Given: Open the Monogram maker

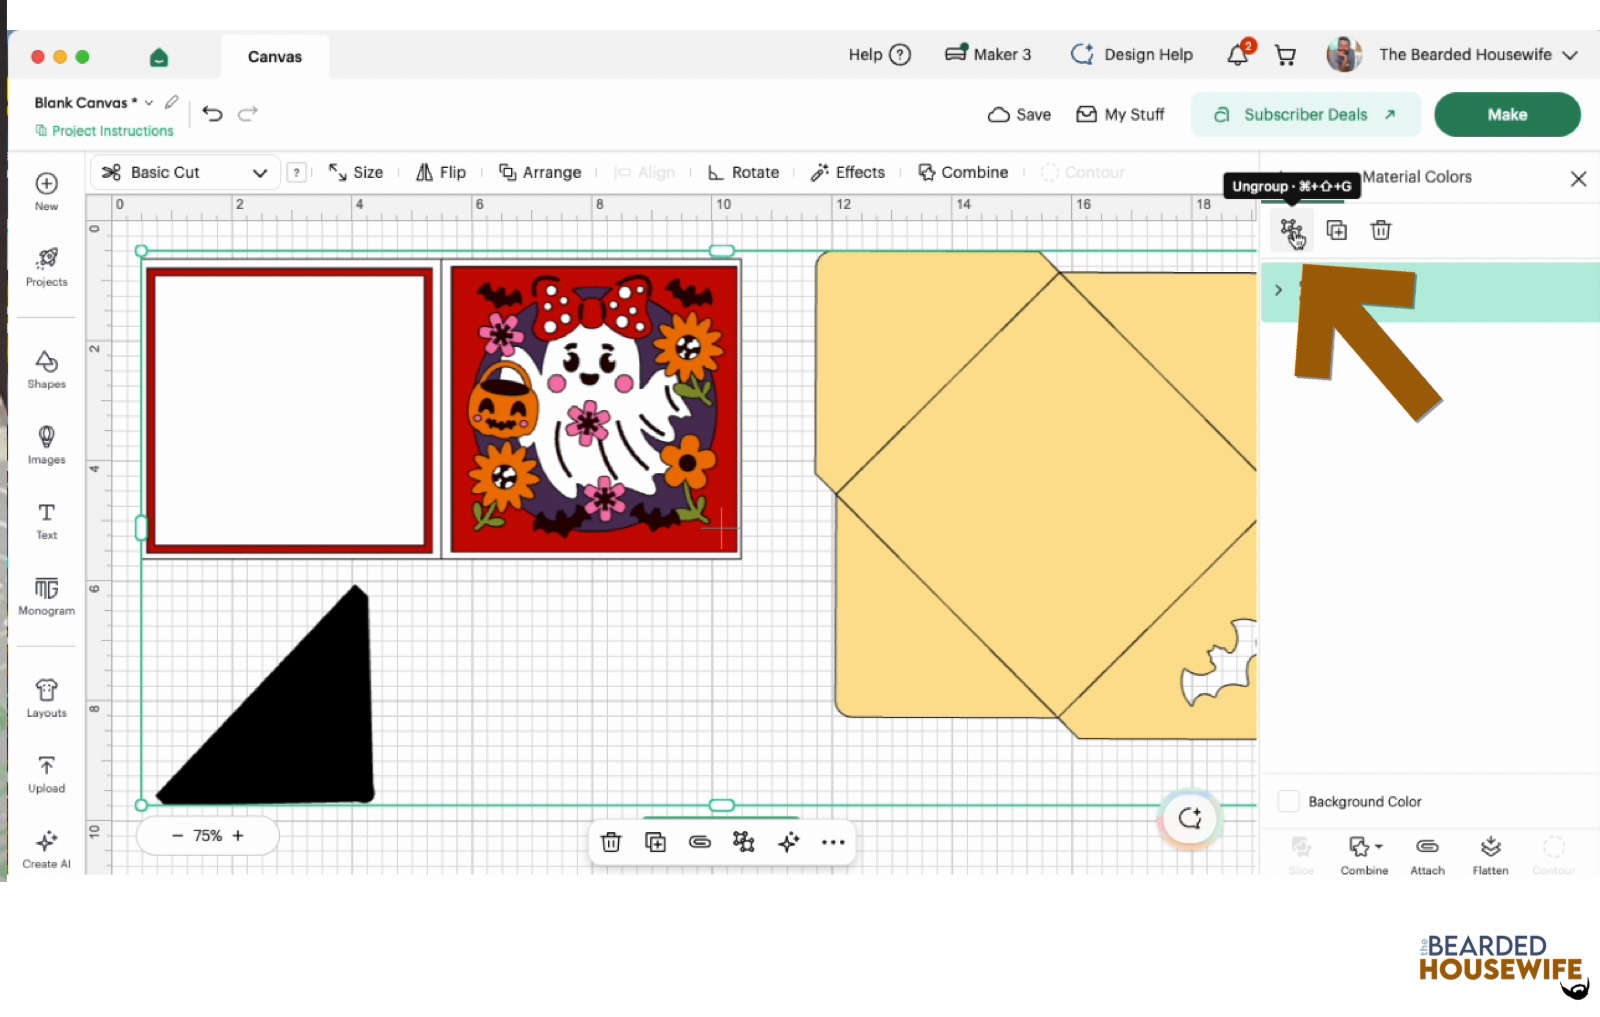Looking at the screenshot, I should point(47,596).
